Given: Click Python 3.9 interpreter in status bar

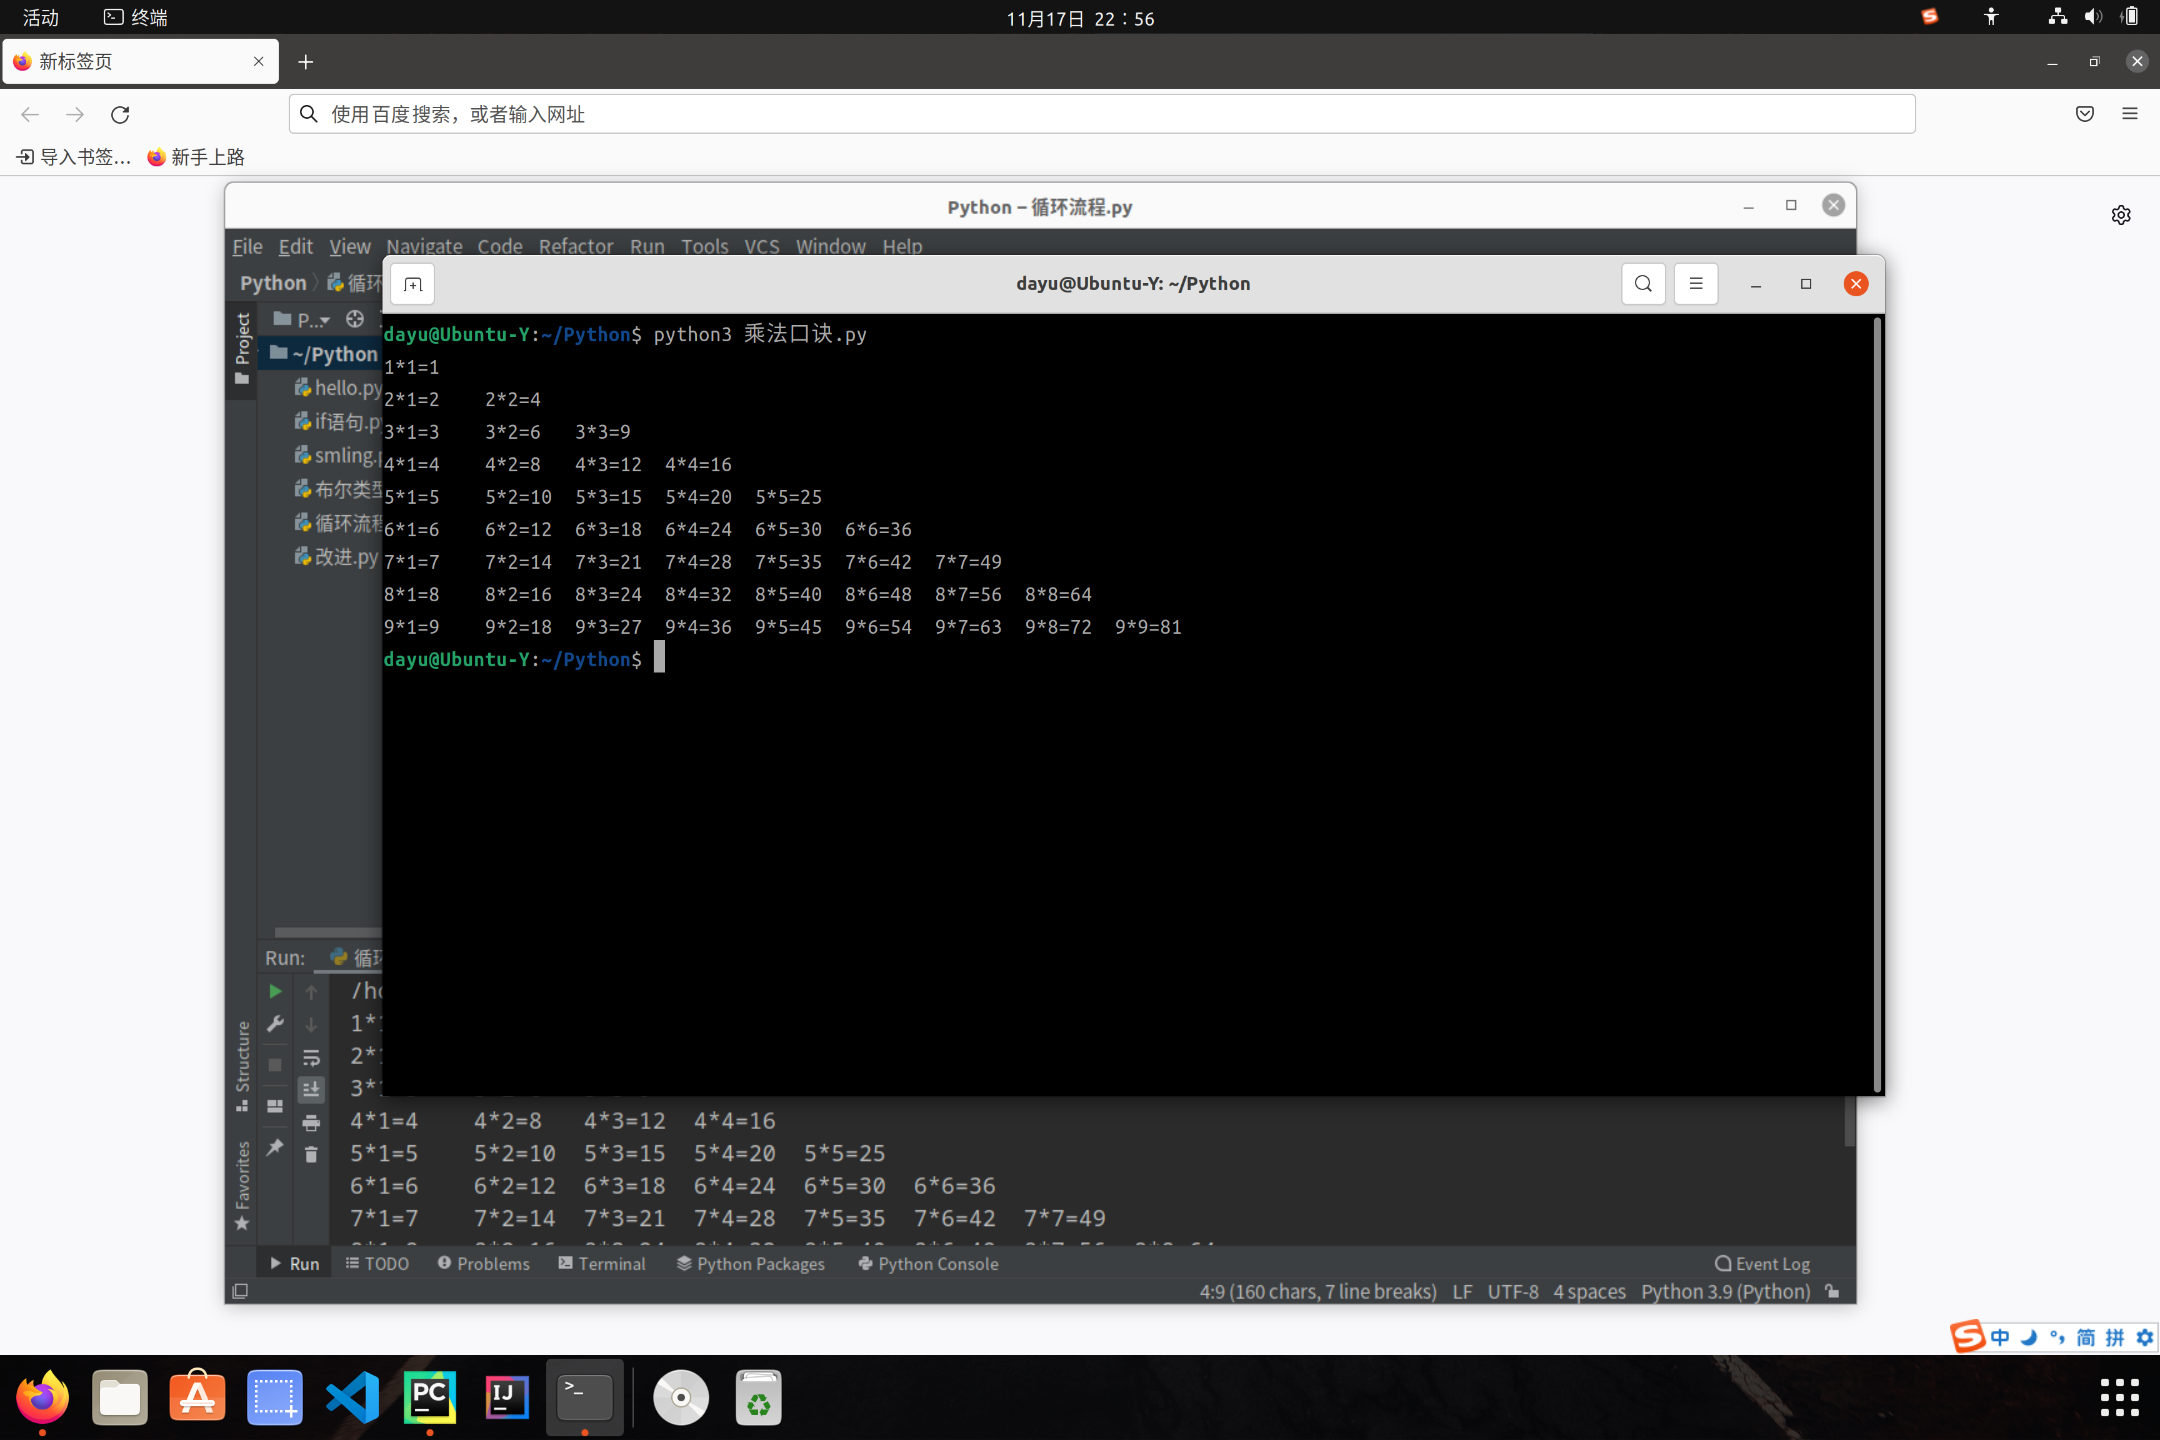Looking at the screenshot, I should [x=1725, y=1291].
